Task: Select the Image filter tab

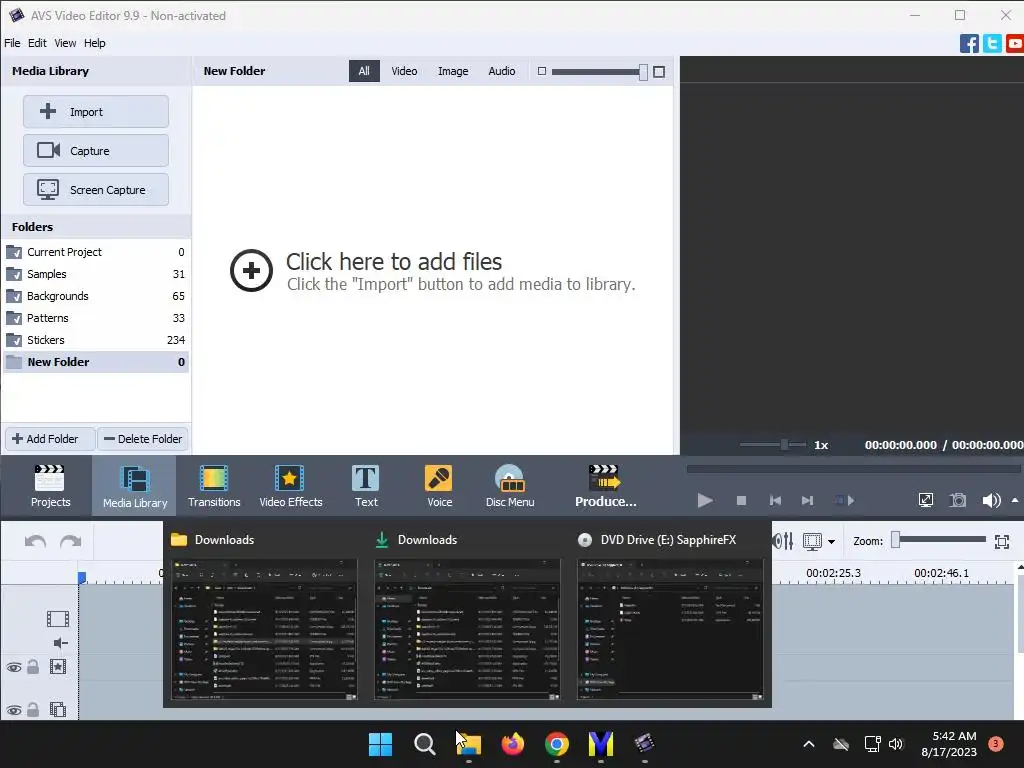Action: pyautogui.click(x=453, y=71)
